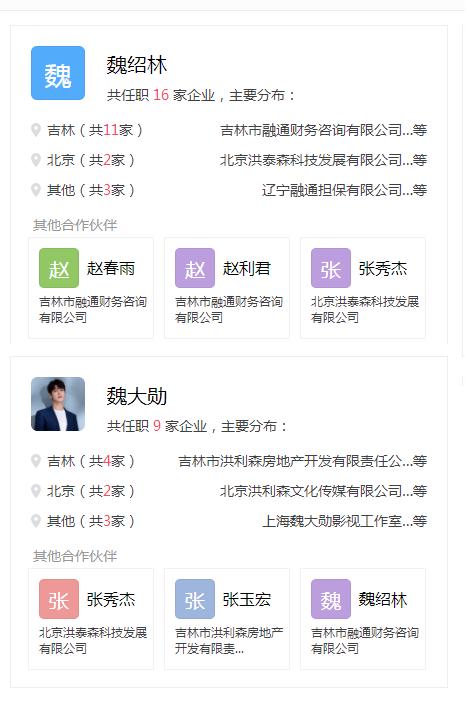Click the purple 赵 avatar of 赵利君
470x713 pixels.
click(195, 268)
